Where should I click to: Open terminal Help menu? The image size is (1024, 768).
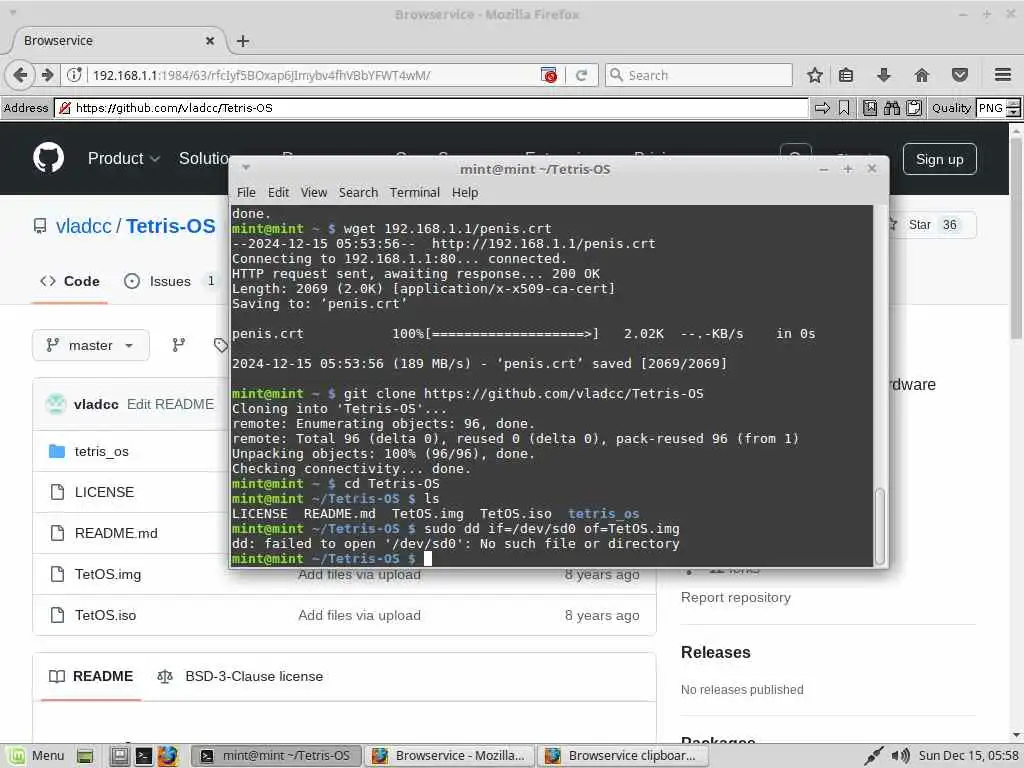[x=465, y=193]
